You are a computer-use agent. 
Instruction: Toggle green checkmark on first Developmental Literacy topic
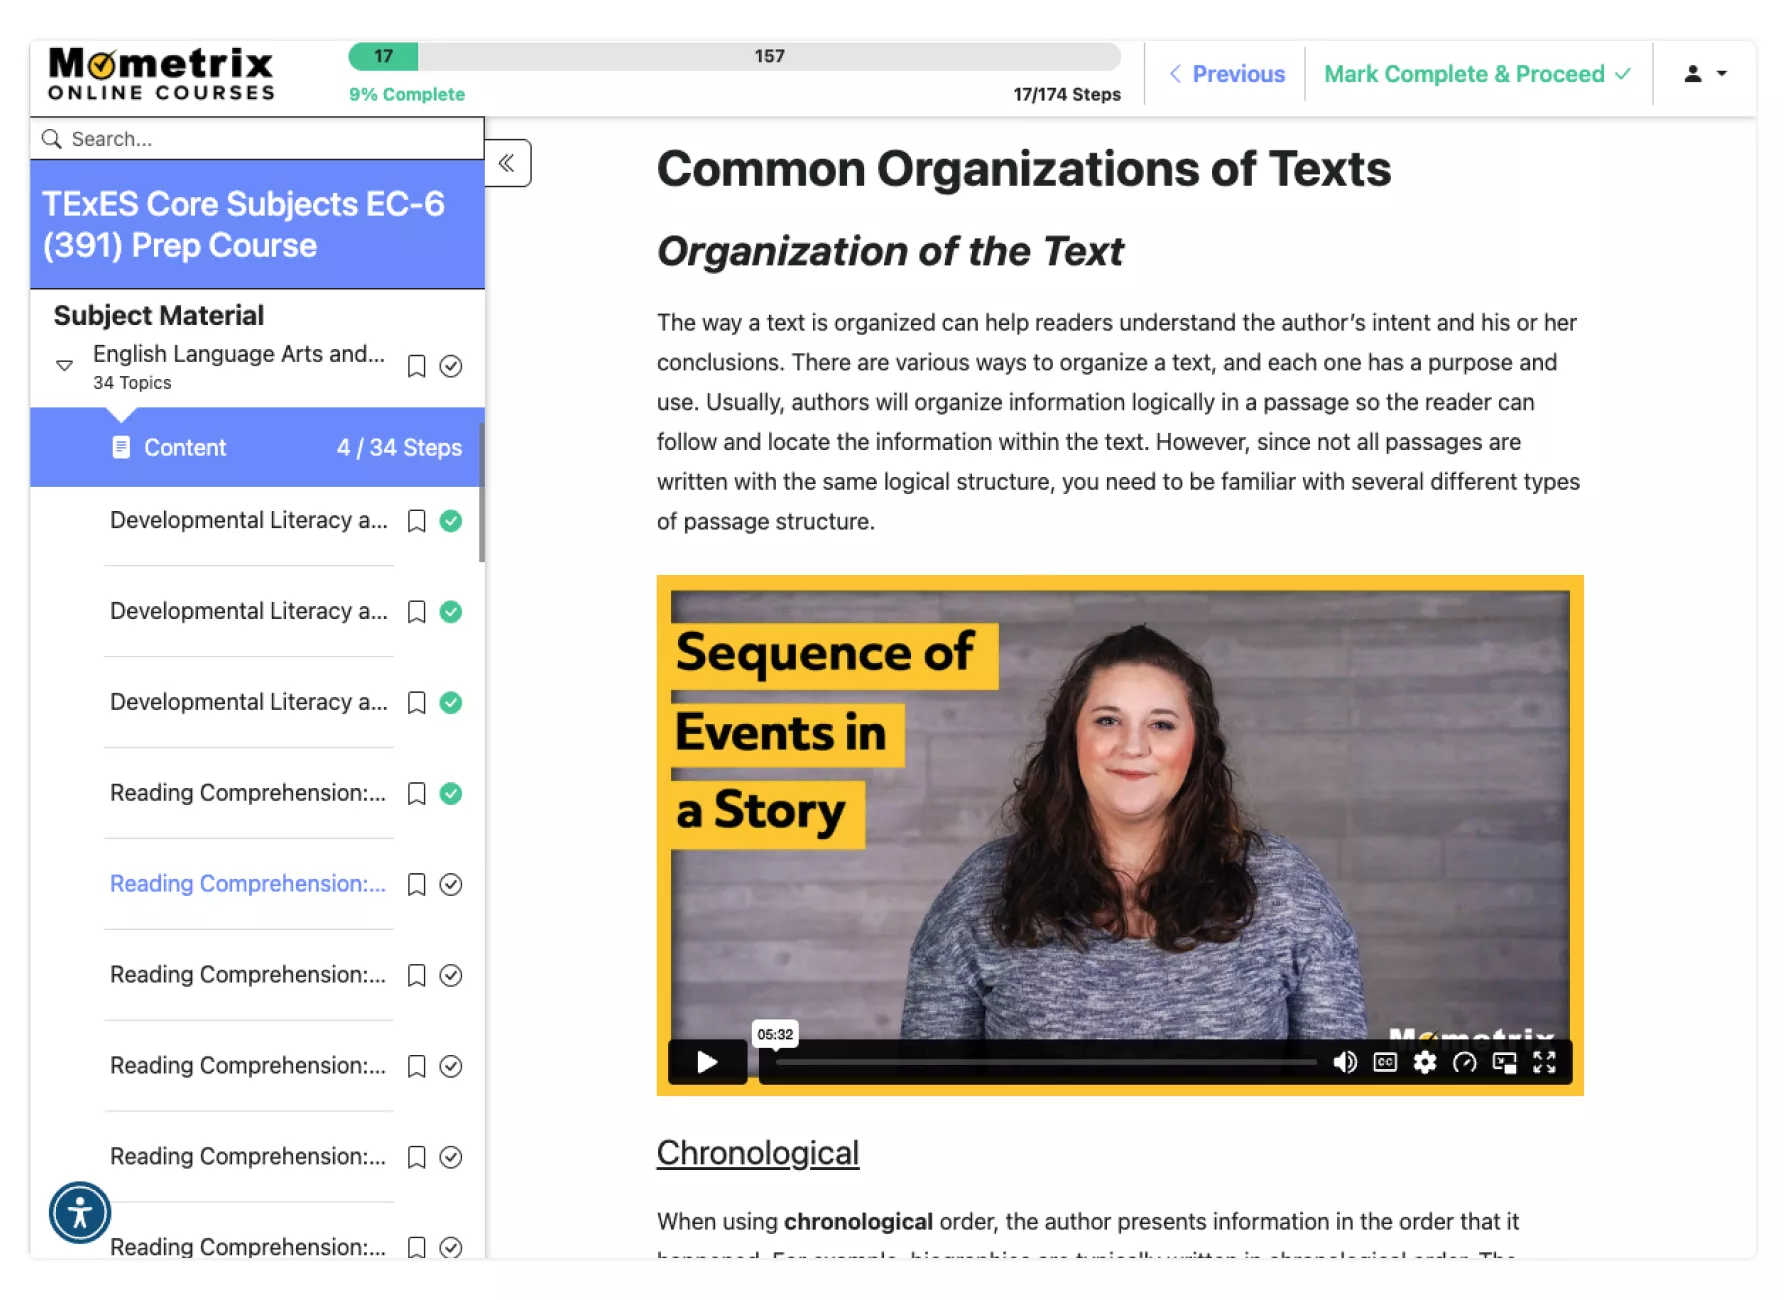click(451, 521)
